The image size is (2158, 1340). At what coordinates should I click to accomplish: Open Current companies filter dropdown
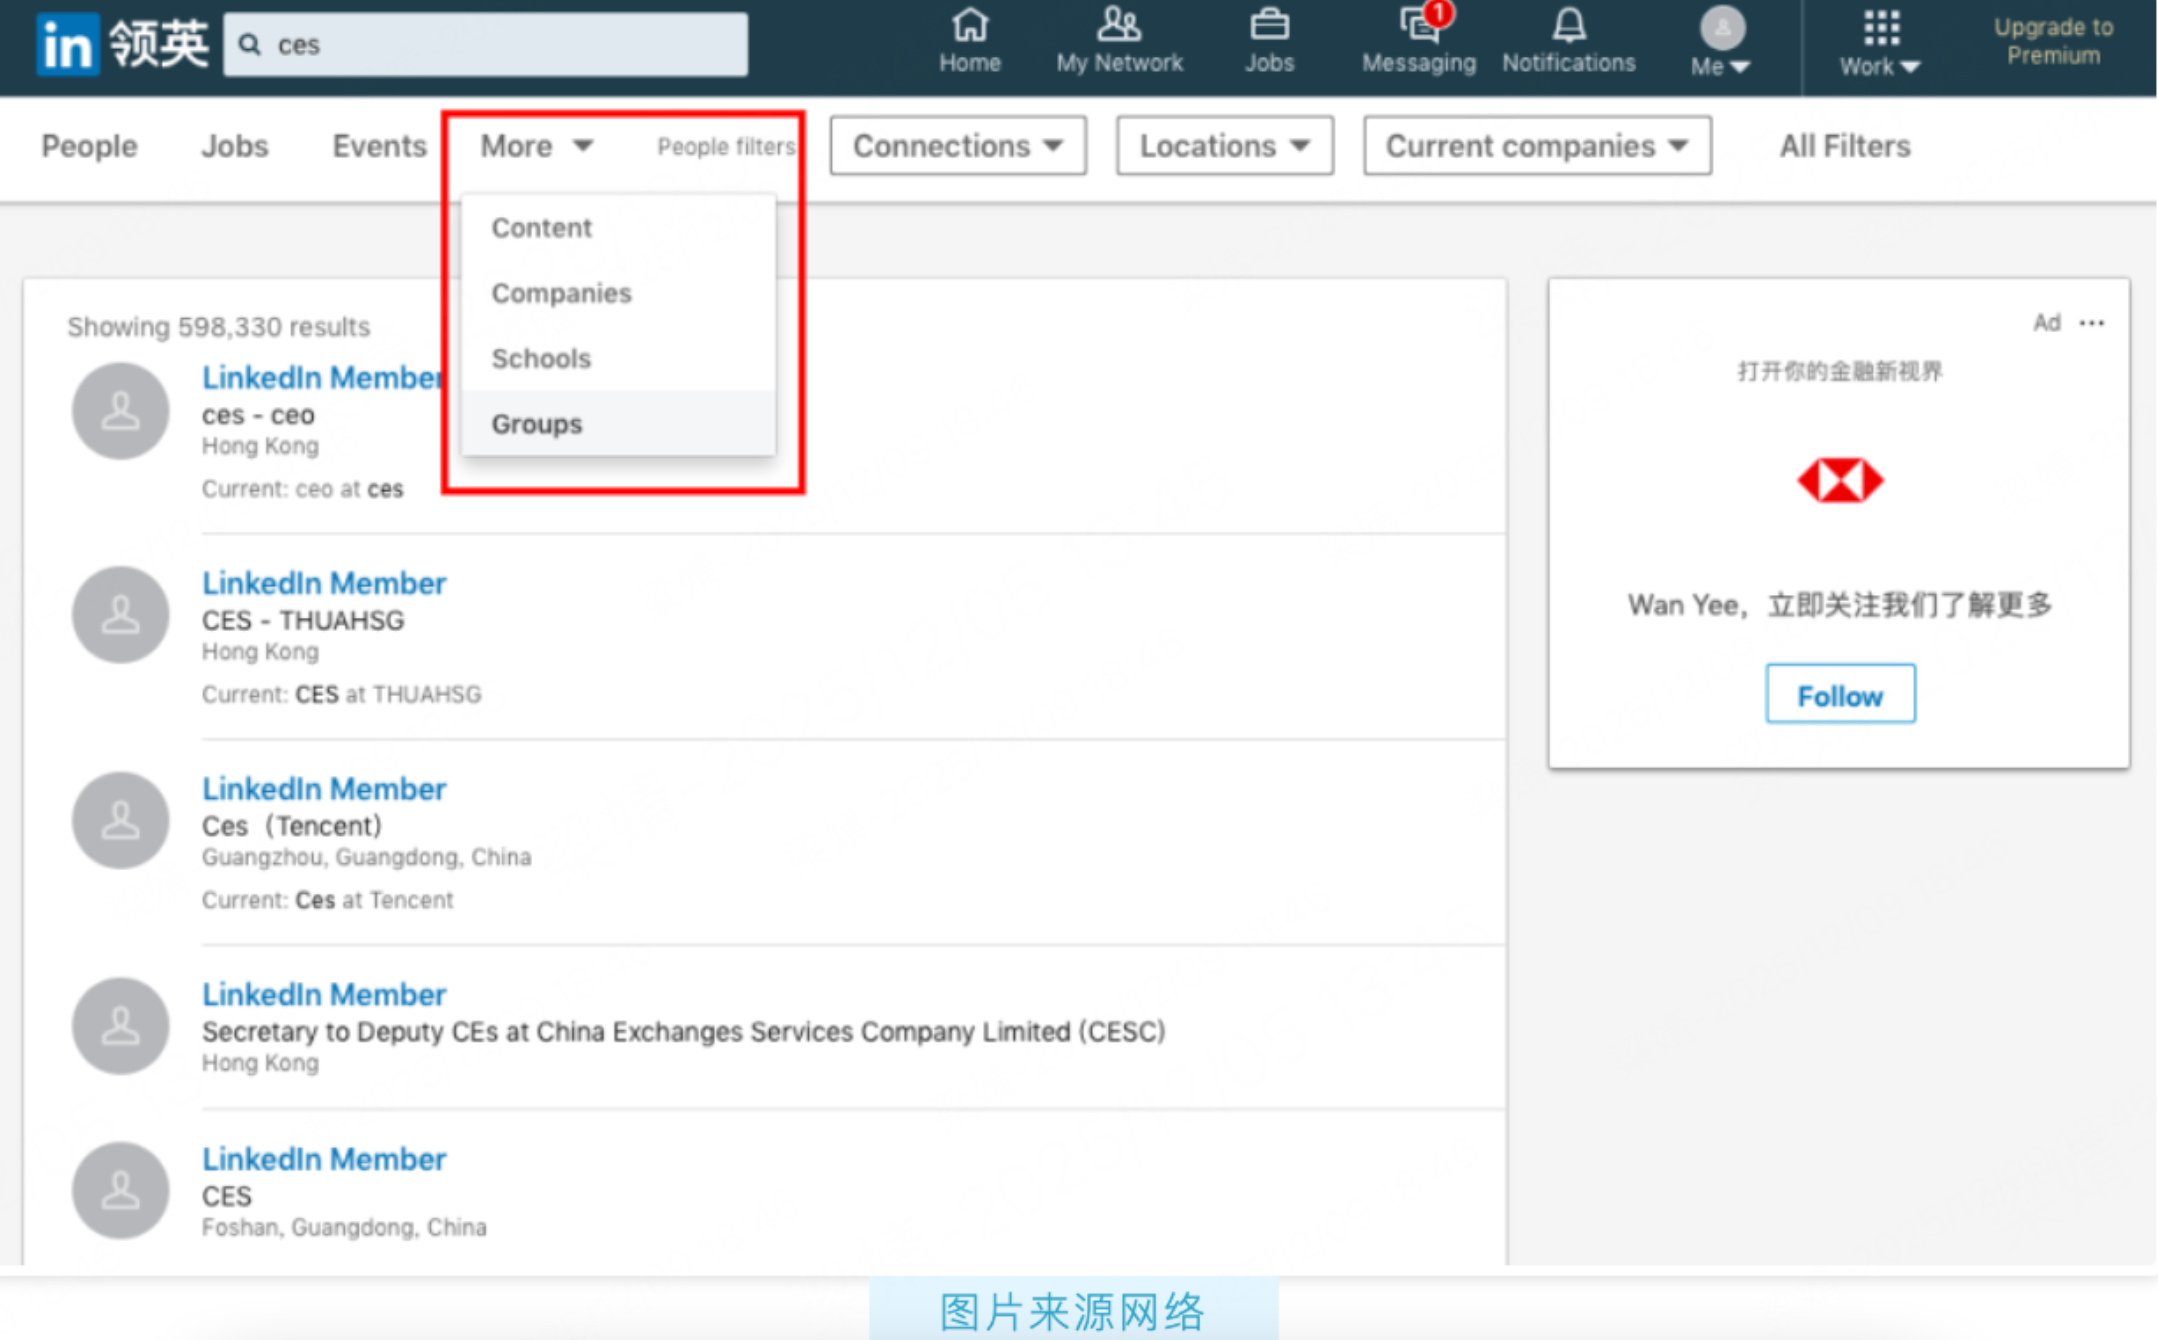[1536, 146]
